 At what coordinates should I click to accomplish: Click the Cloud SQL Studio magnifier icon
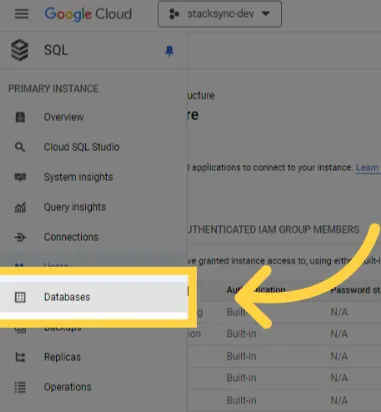pos(20,147)
